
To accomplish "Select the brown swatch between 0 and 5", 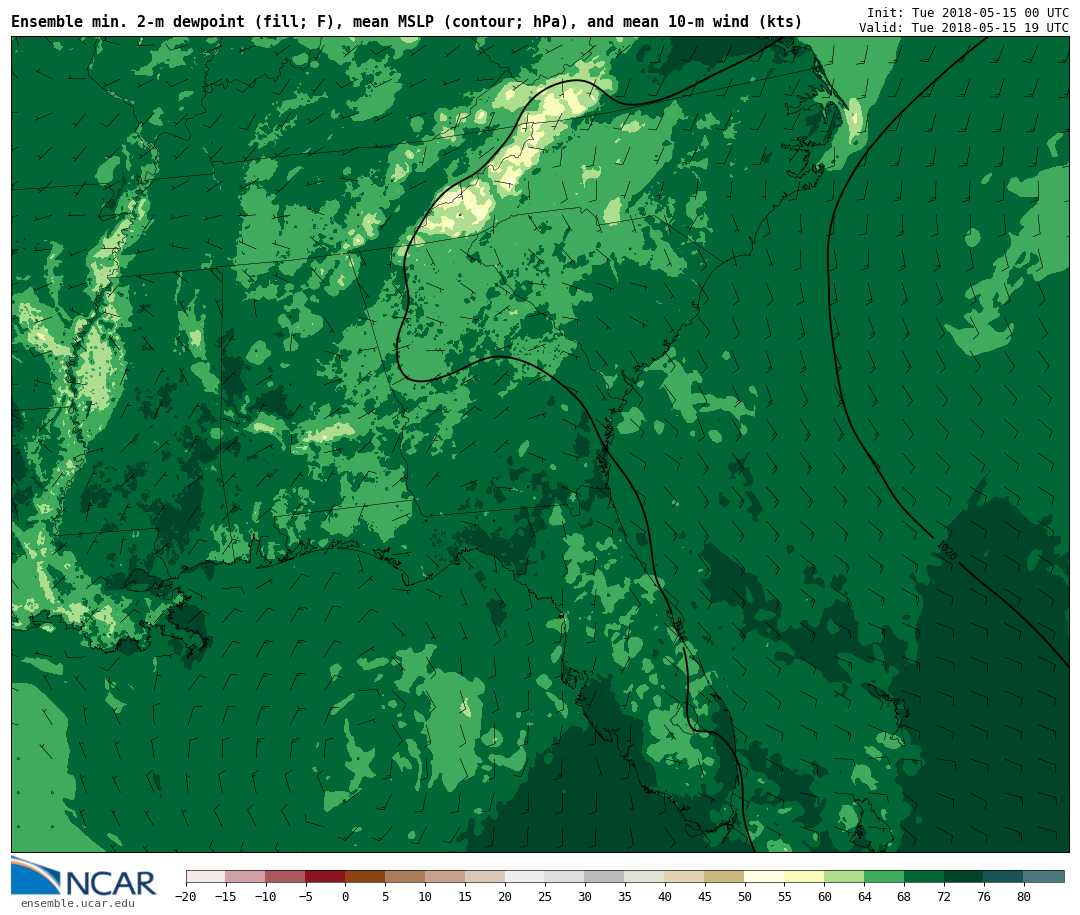I will pos(366,876).
